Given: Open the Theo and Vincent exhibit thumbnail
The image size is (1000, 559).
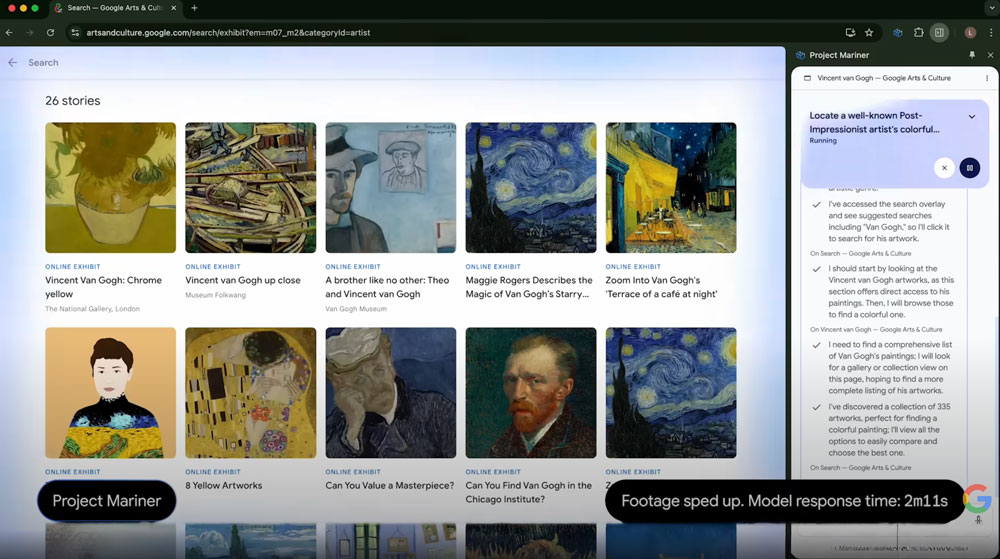Looking at the screenshot, I should click(391, 187).
